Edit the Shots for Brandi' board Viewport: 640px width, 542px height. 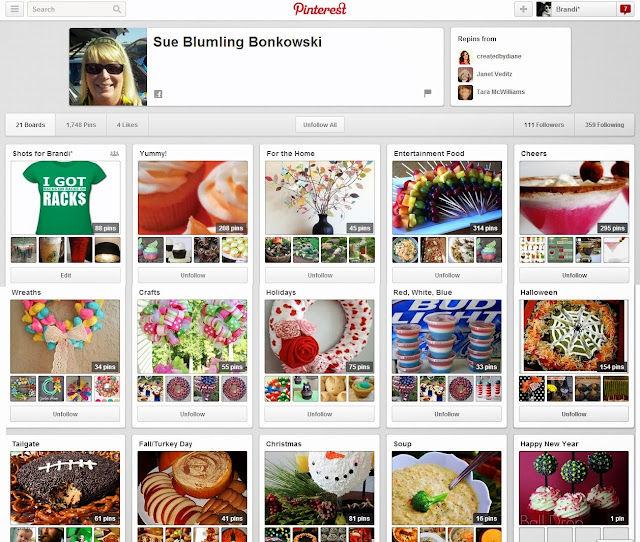(66, 275)
